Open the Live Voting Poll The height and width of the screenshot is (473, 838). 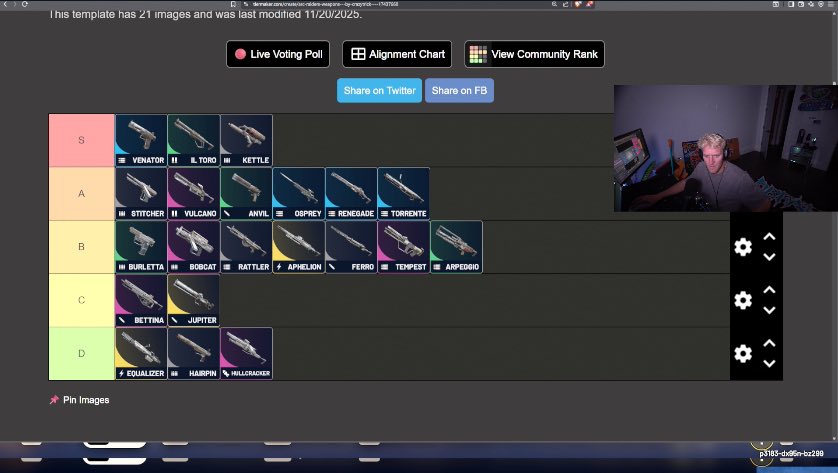[278, 54]
